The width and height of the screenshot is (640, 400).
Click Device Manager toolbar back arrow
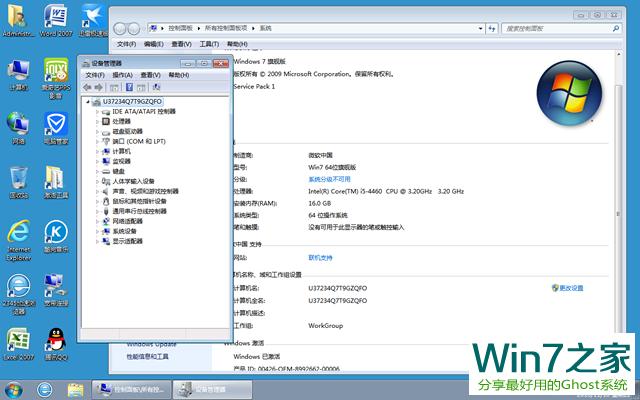[x=87, y=87]
